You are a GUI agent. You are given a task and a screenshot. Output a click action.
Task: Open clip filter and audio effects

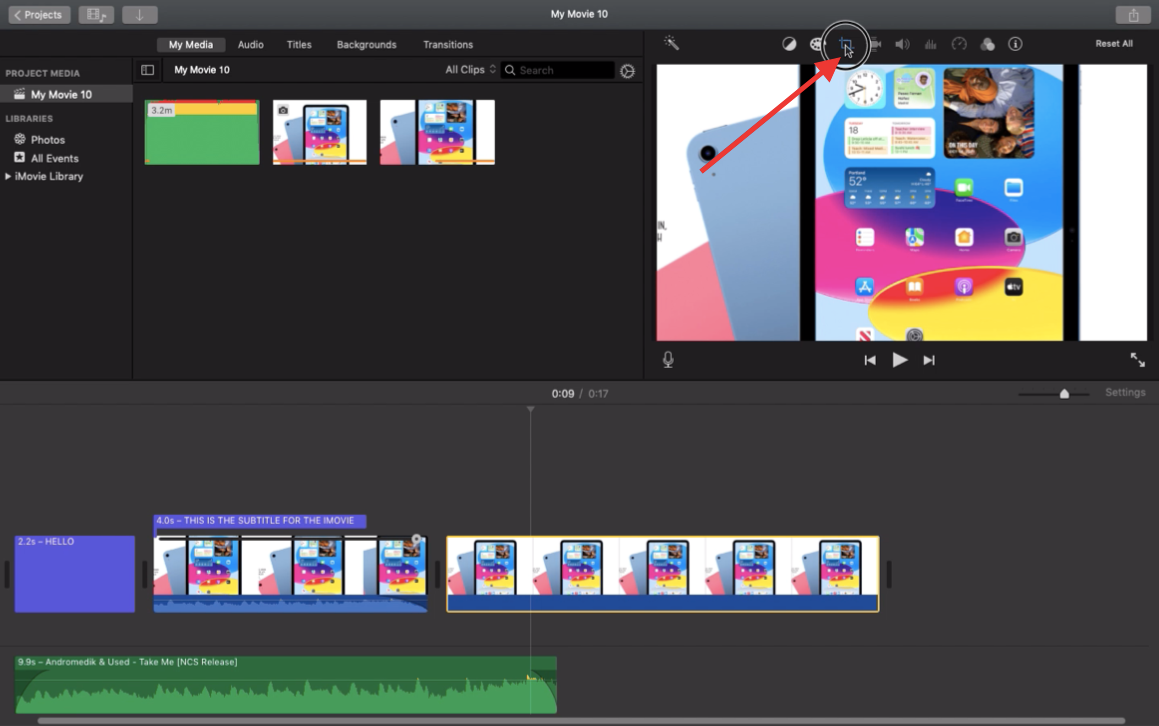987,44
